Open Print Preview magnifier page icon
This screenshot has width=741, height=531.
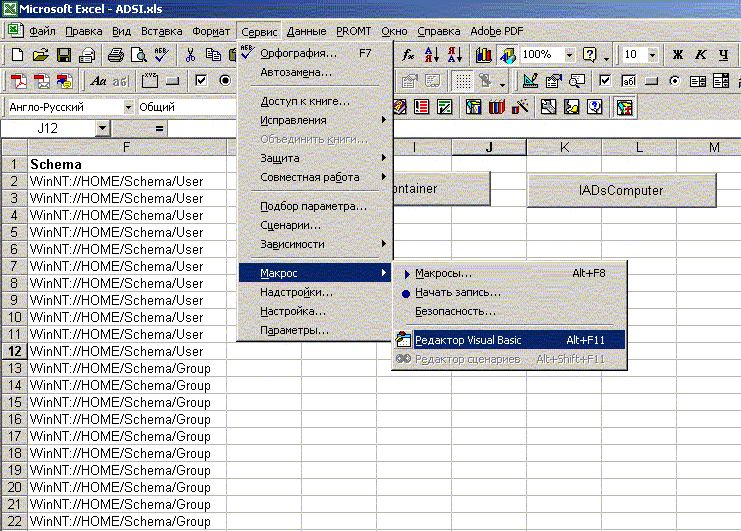pos(138,55)
